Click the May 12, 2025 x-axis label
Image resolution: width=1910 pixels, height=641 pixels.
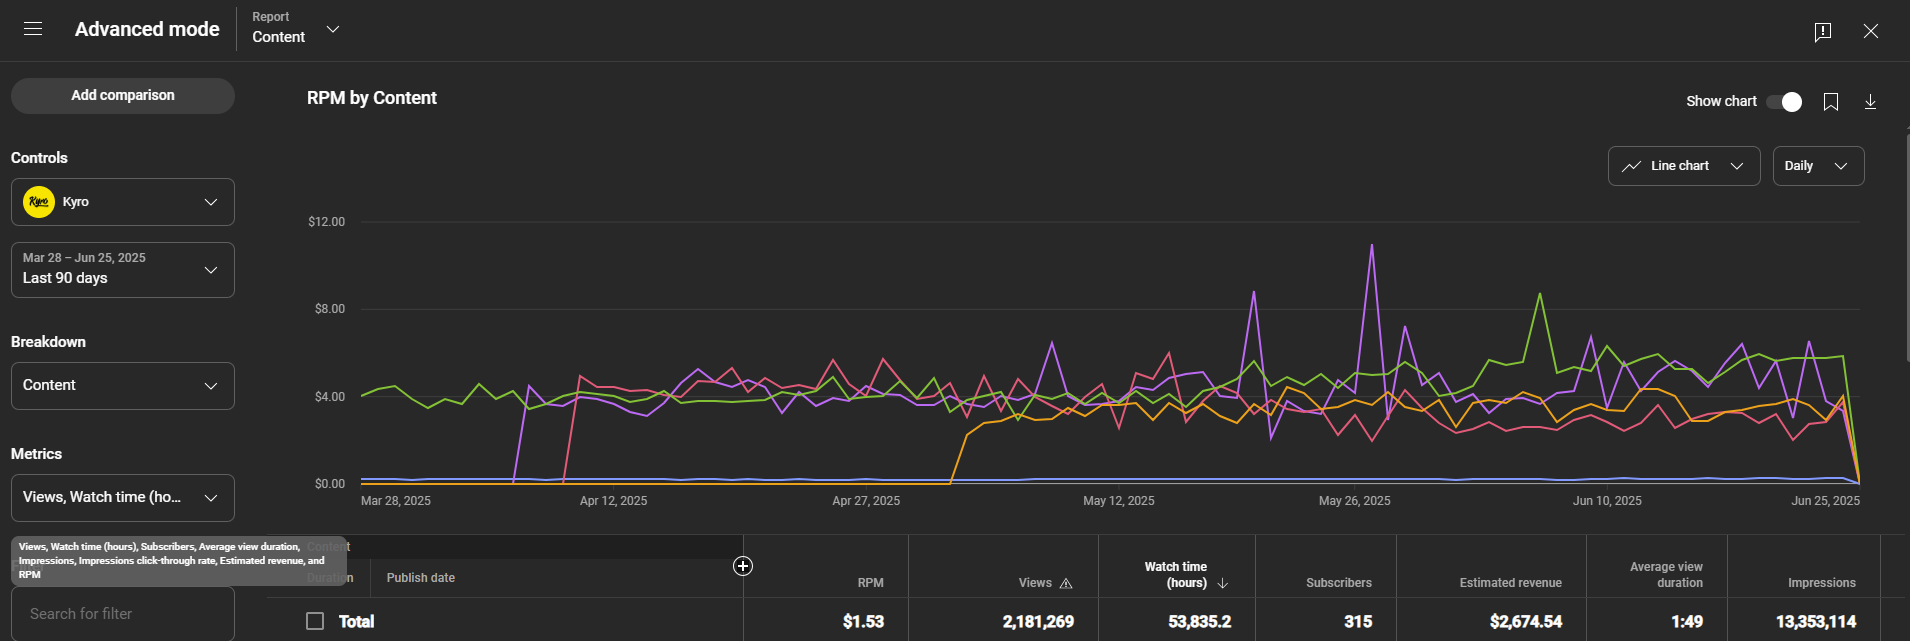tap(1118, 501)
